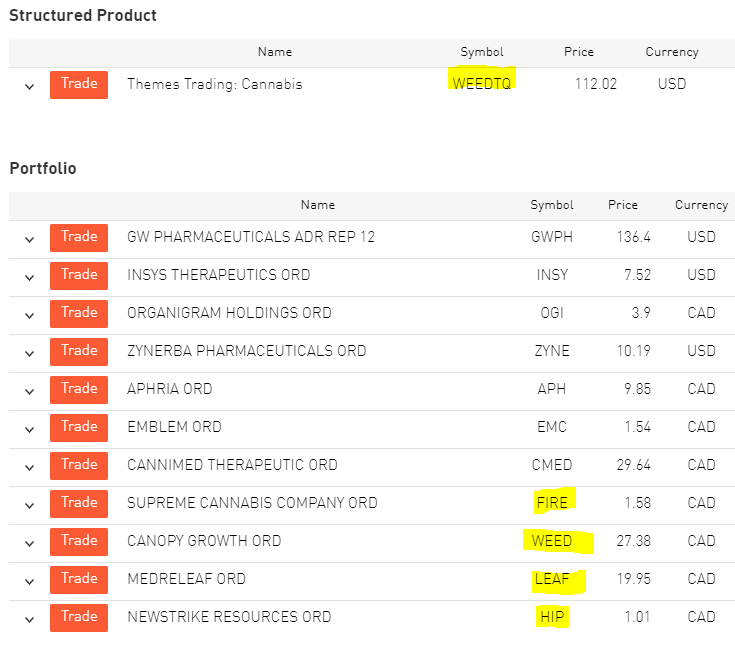Click the 136.4 price cell
The height and width of the screenshot is (645, 735).
pyautogui.click(x=633, y=237)
